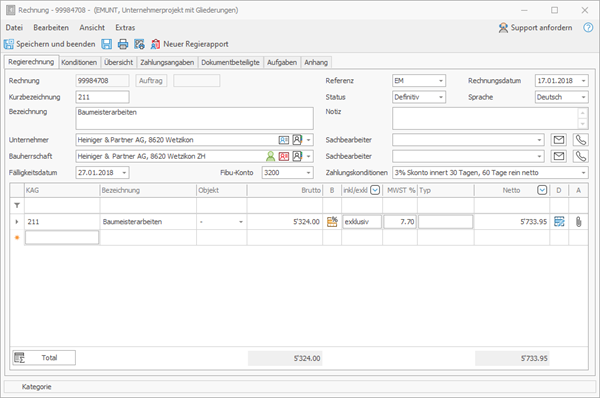The width and height of the screenshot is (600, 398).
Task: Open the Objekt dropdown in row 211
Action: 241,222
